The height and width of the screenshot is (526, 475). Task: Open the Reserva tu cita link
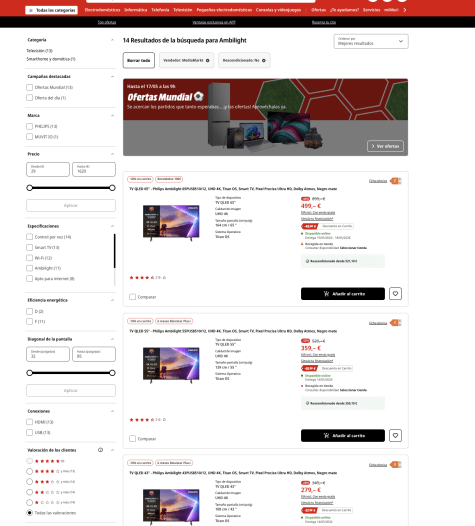(x=324, y=22)
